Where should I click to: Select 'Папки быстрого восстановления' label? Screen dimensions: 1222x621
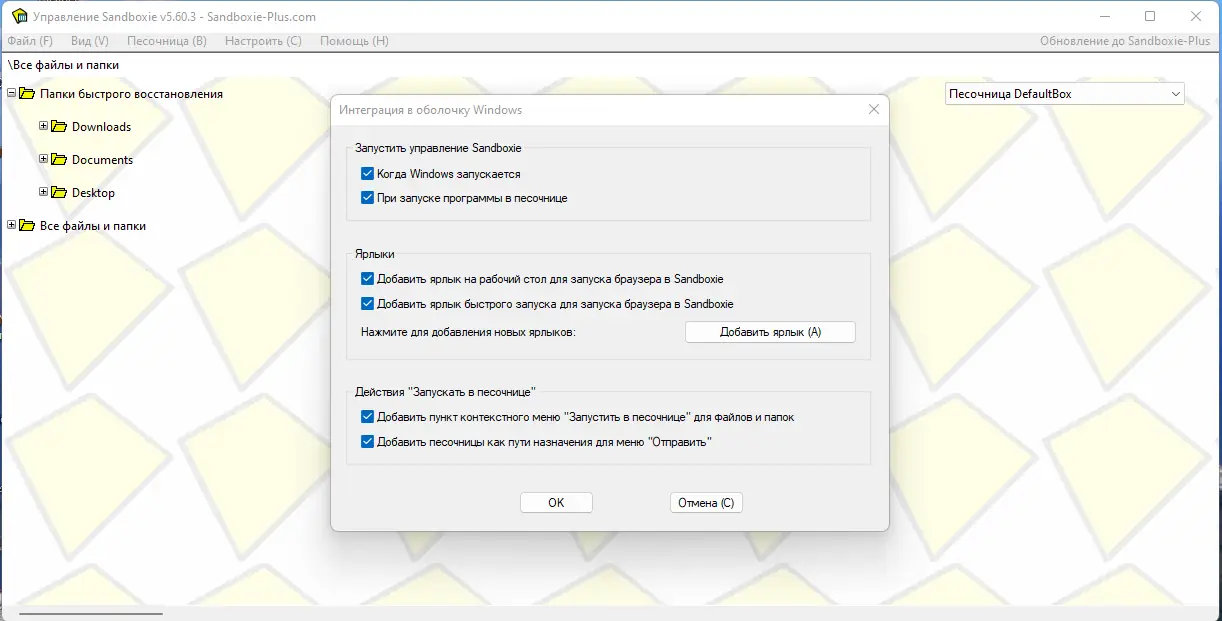click(x=131, y=94)
